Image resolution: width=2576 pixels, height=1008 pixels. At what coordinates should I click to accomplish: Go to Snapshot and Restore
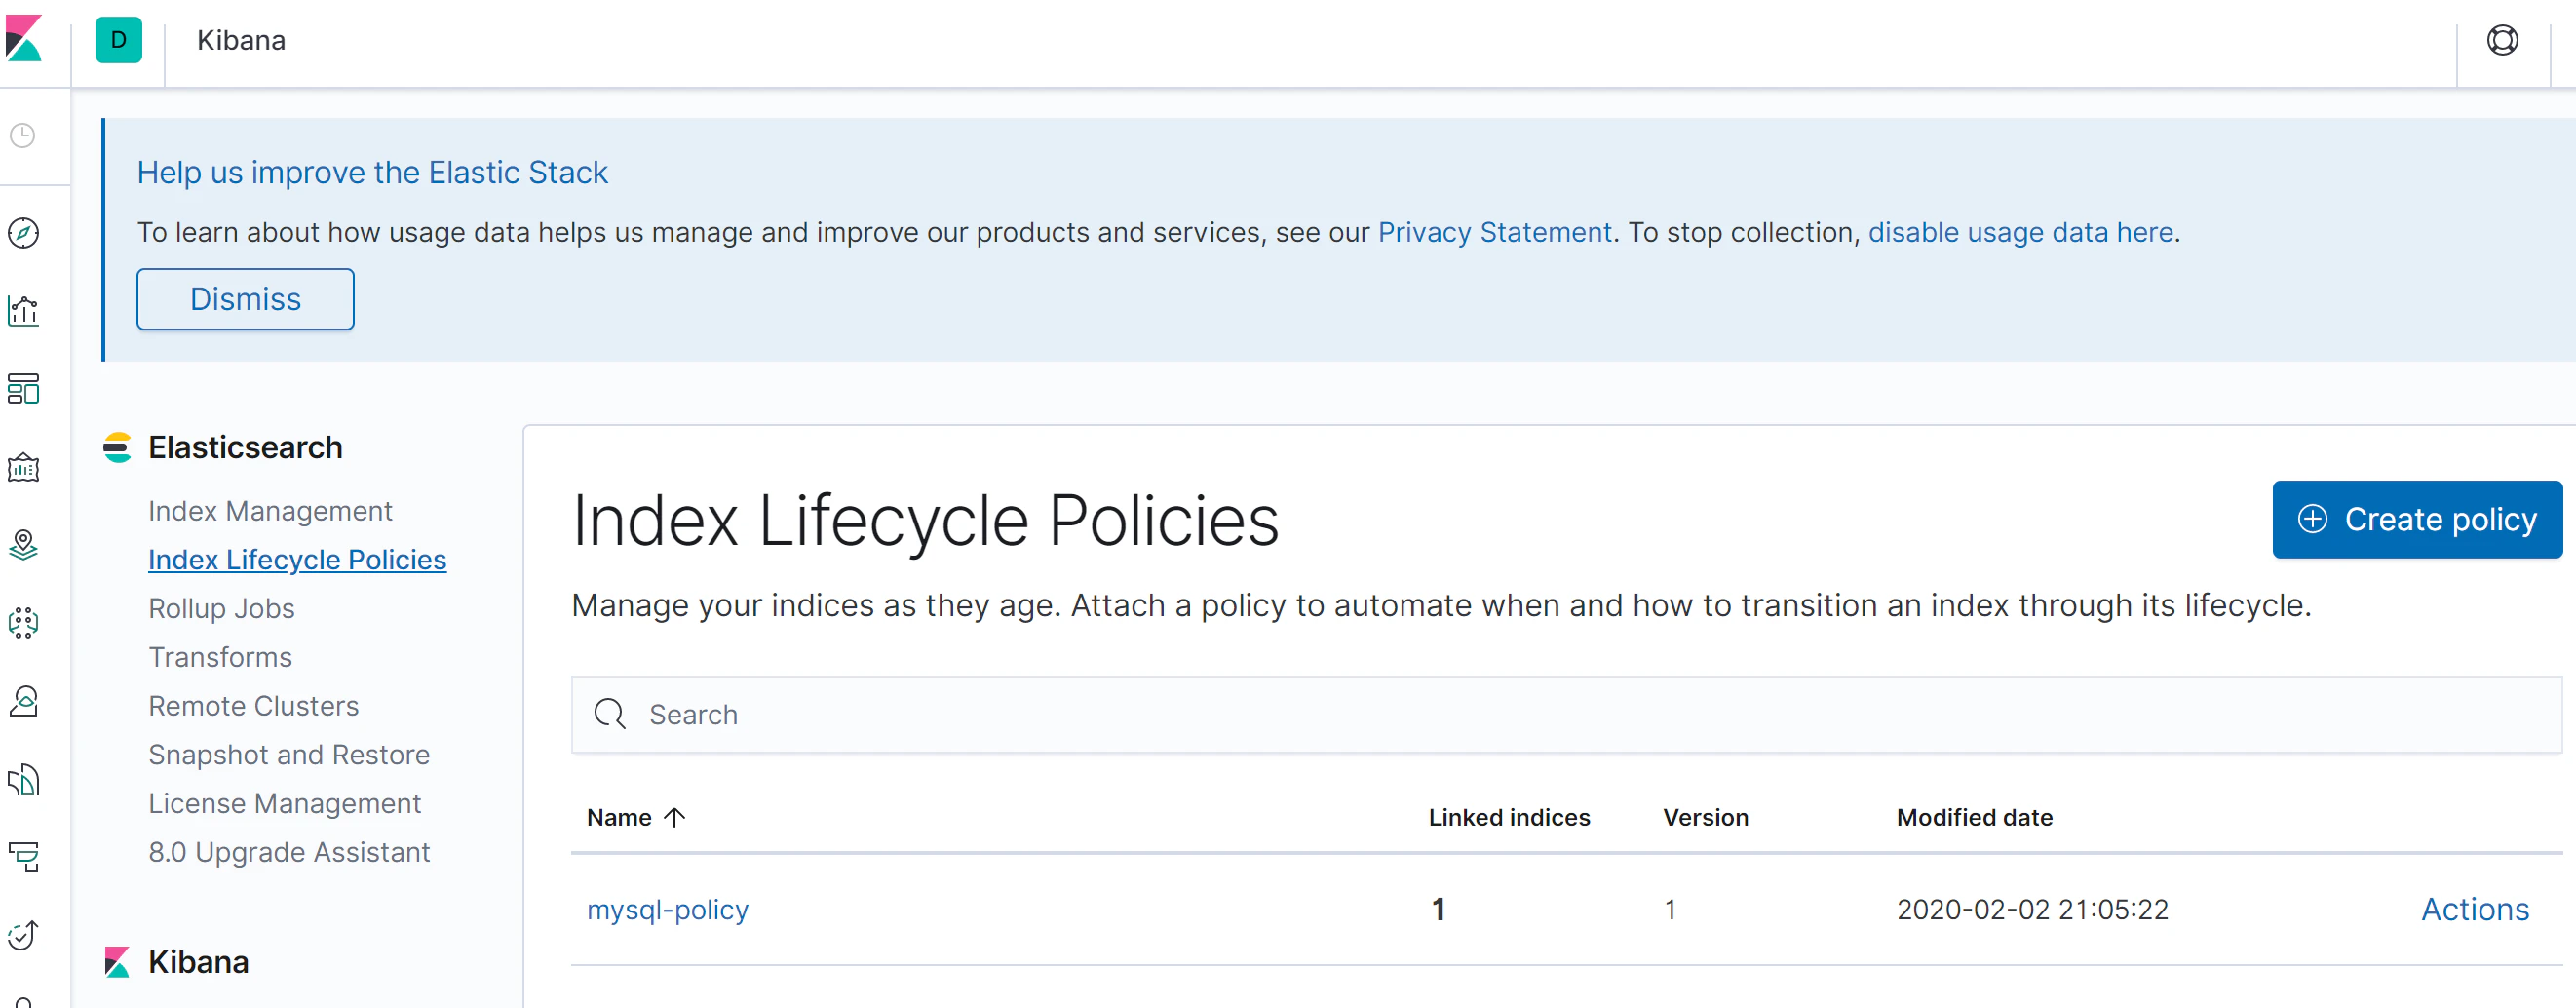click(x=289, y=755)
